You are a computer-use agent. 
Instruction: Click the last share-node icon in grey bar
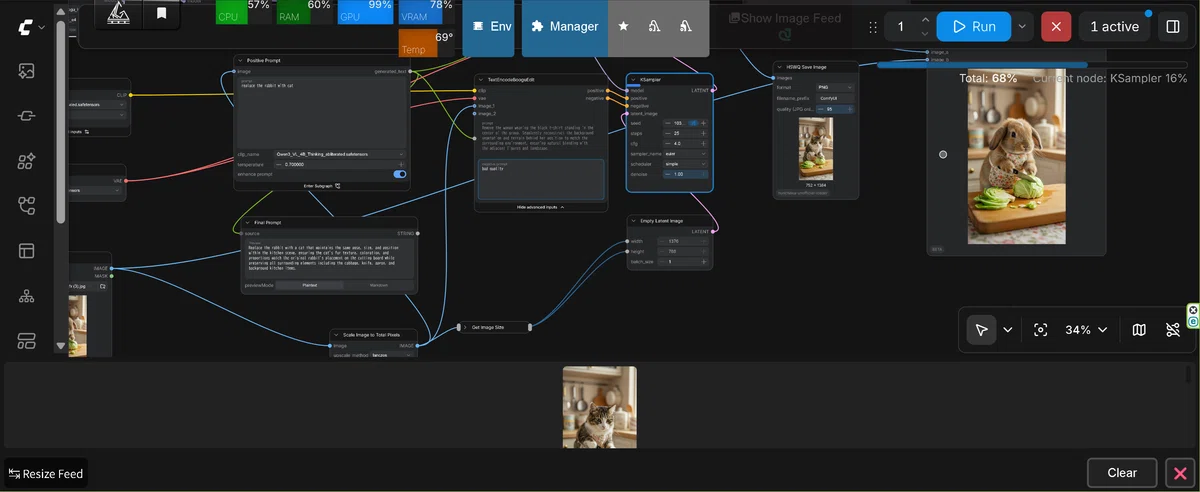[x=685, y=26]
